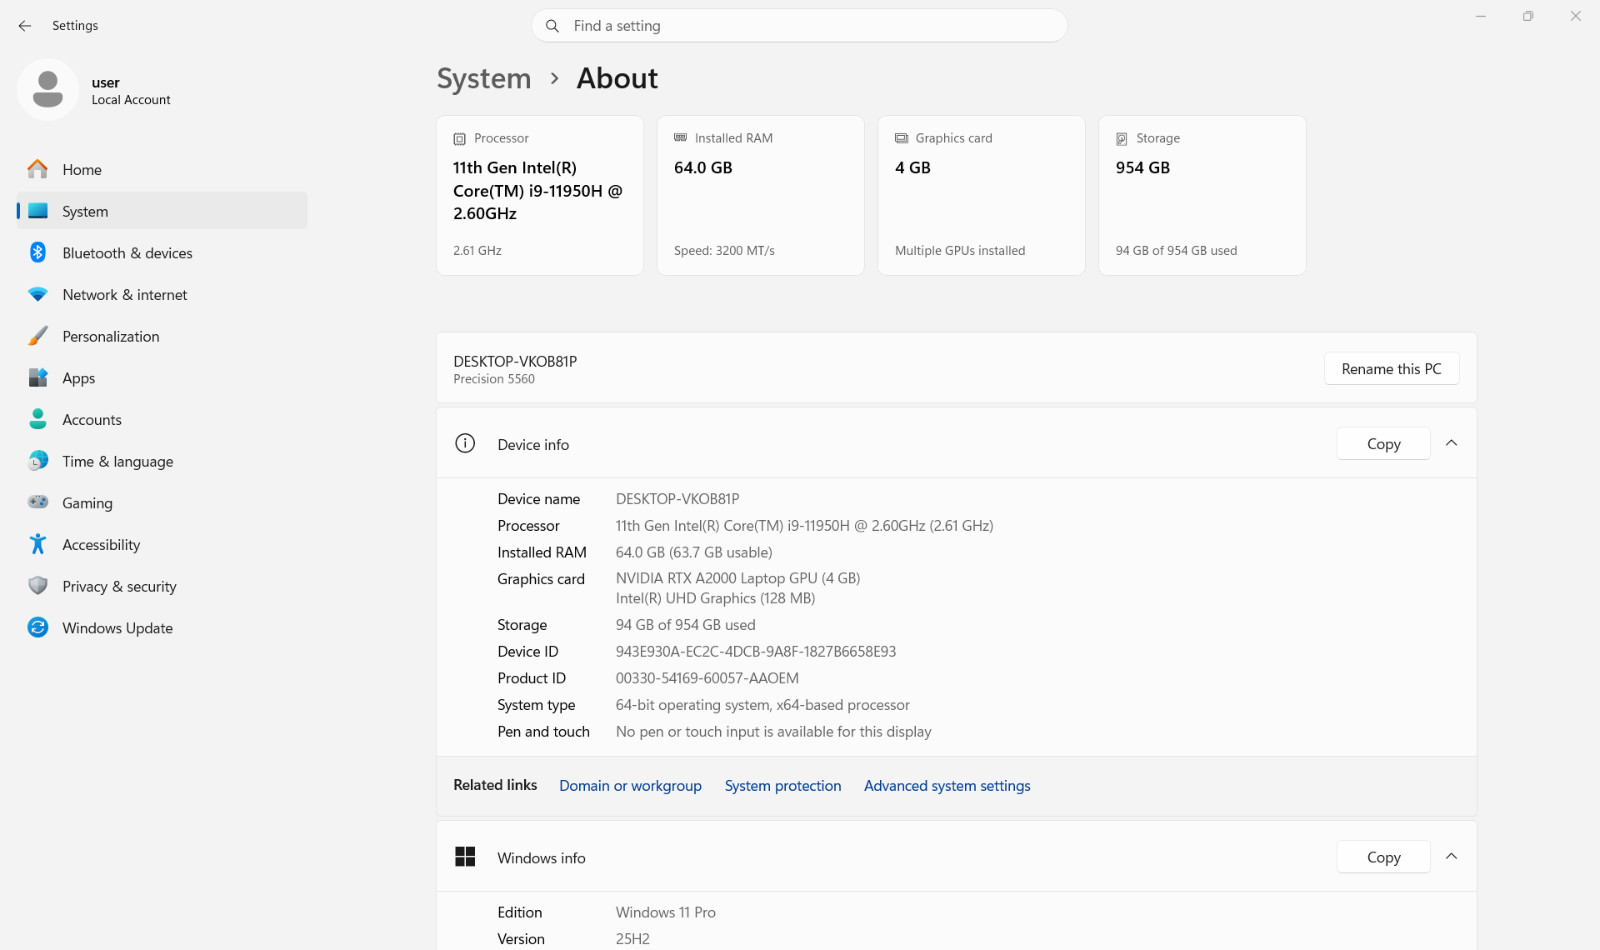1600x950 pixels.
Task: Copy the Device info details
Action: pos(1383,444)
